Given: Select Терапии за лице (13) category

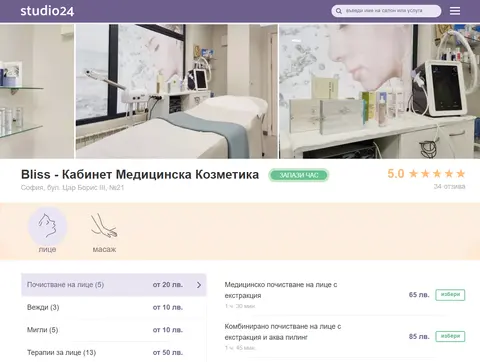Looking at the screenshot, I should coord(114,352).
